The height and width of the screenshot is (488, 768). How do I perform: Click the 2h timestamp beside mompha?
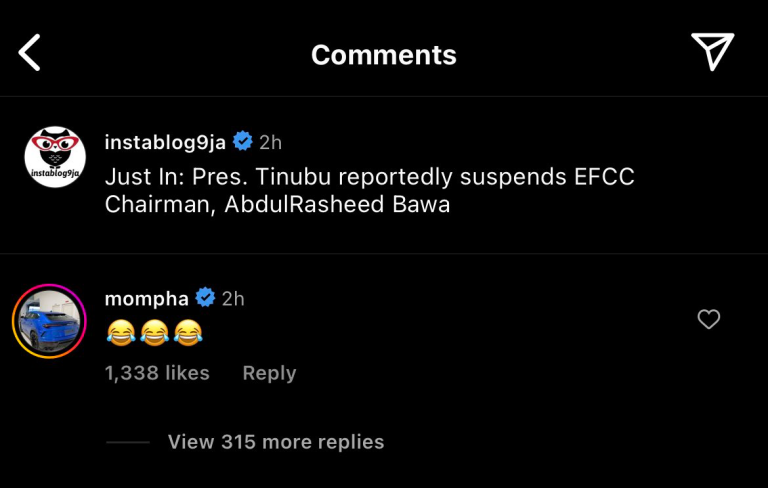[x=233, y=298]
